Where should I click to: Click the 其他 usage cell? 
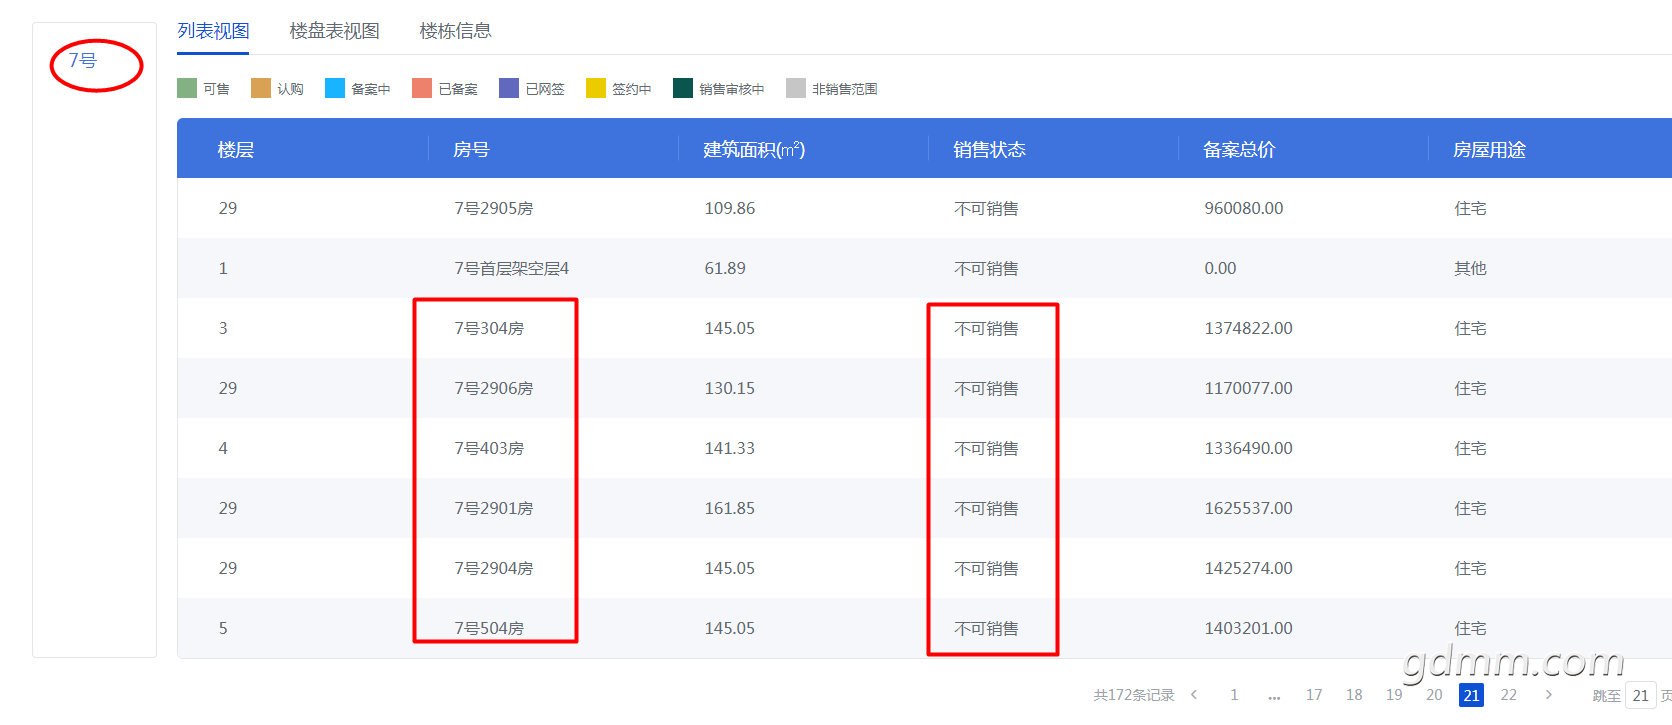coord(1470,268)
